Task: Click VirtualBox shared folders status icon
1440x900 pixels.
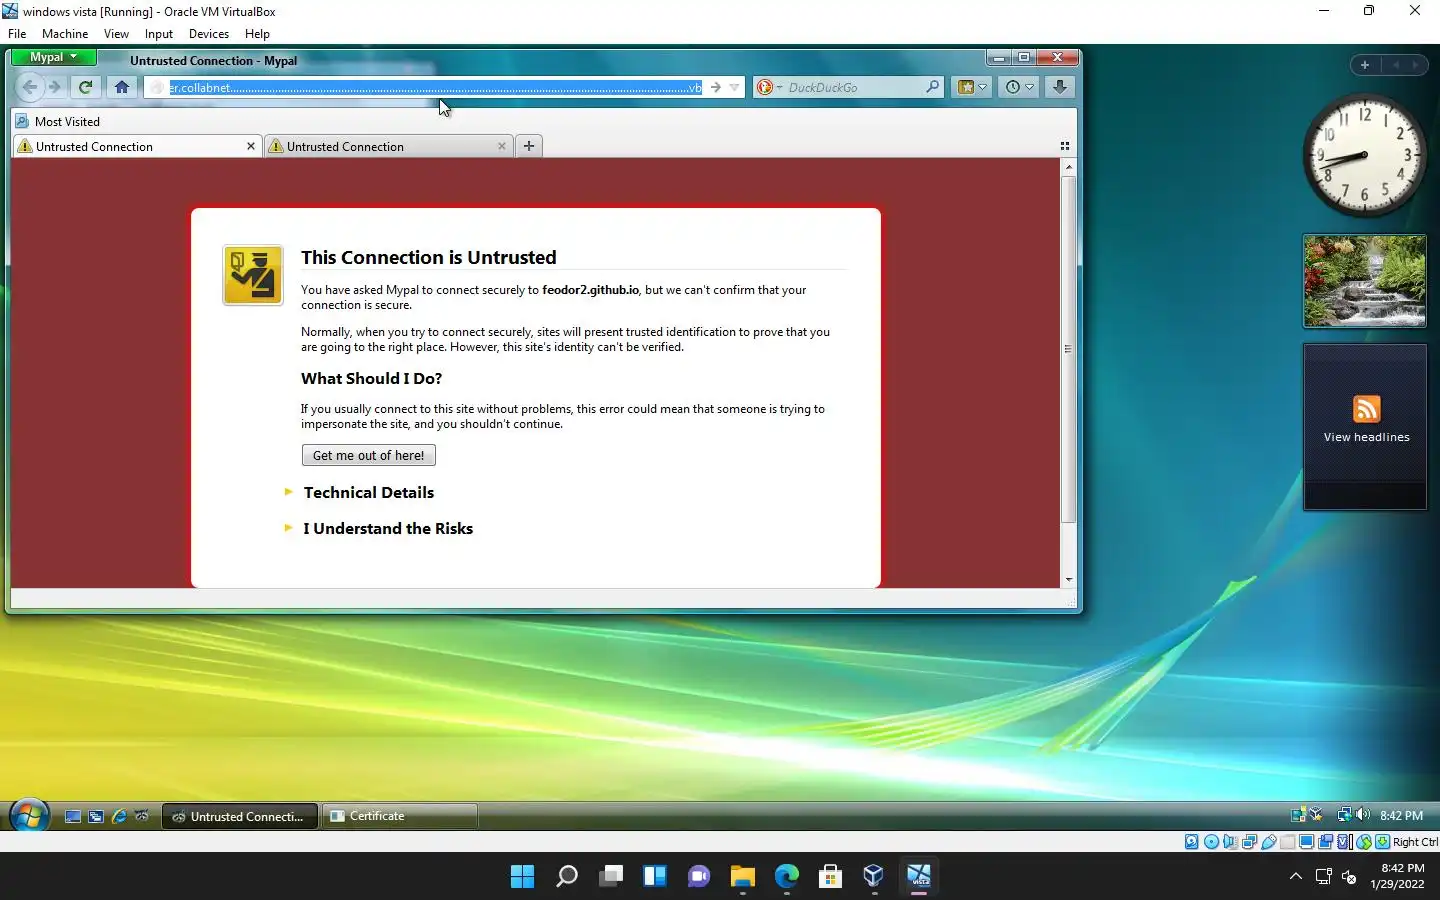Action: click(1288, 842)
